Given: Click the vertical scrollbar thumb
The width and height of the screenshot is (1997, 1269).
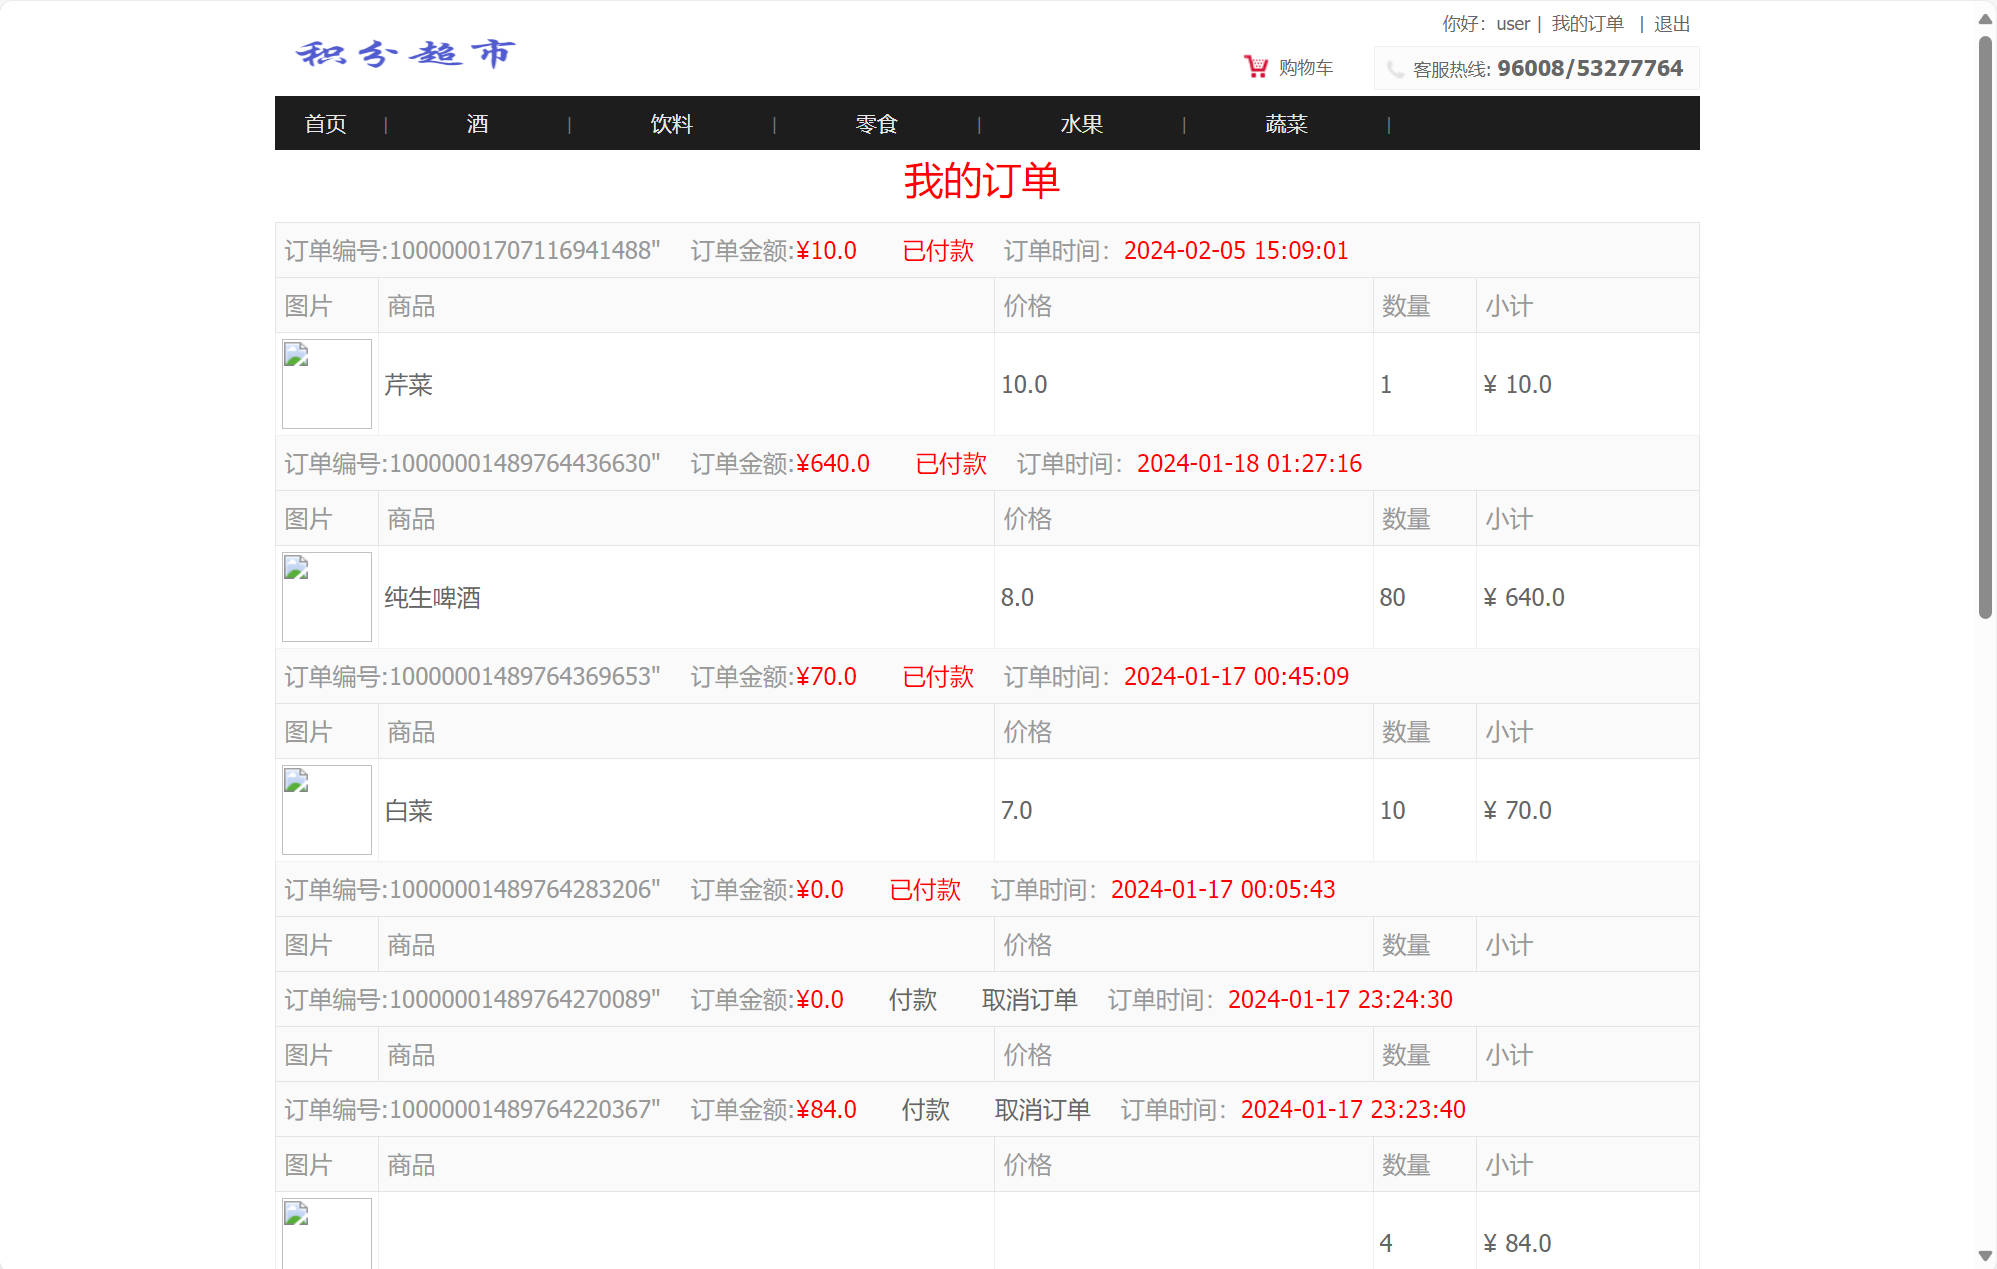Looking at the screenshot, I should click(1985, 330).
